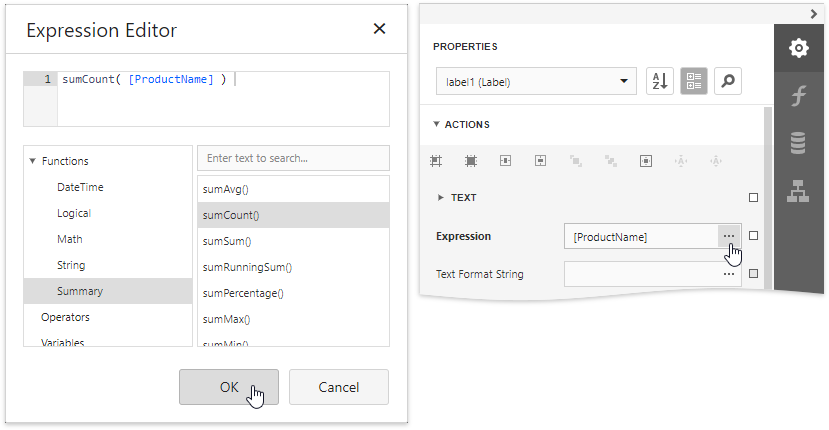
Task: Click the search properties magnifier icon
Action: pyautogui.click(x=728, y=81)
